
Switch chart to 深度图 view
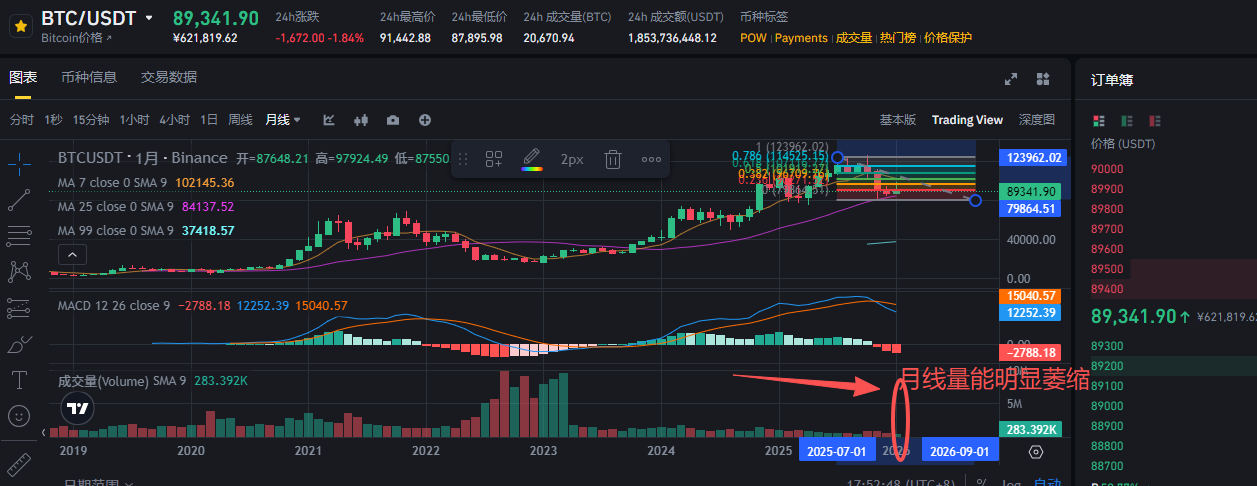click(1036, 120)
